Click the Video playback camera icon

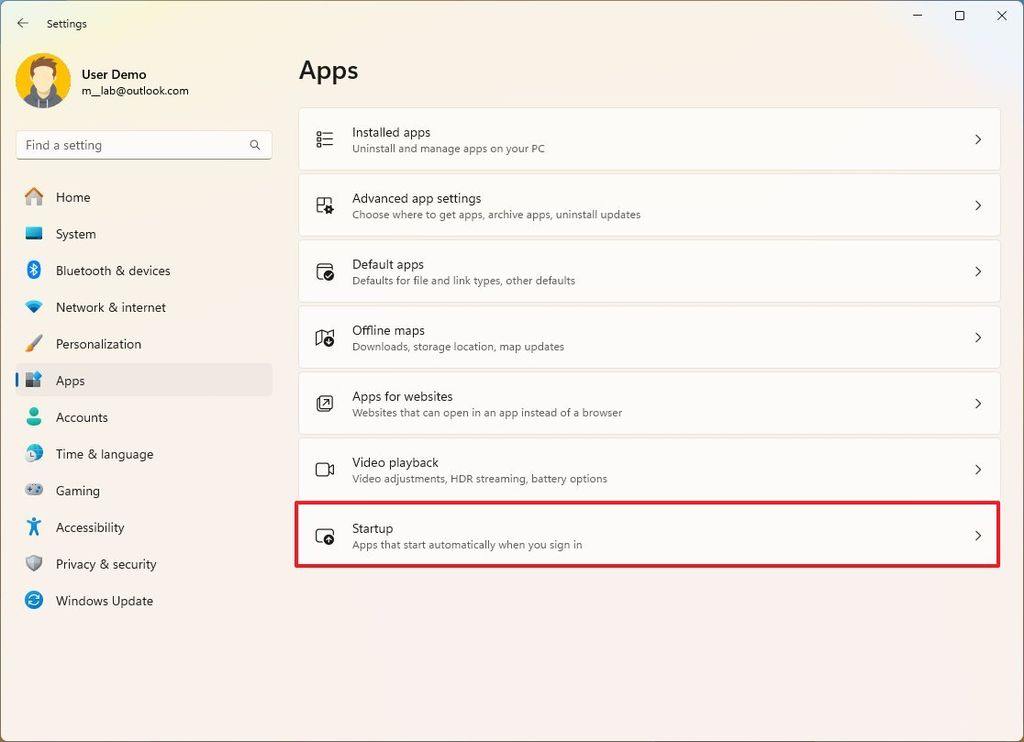[x=324, y=469]
